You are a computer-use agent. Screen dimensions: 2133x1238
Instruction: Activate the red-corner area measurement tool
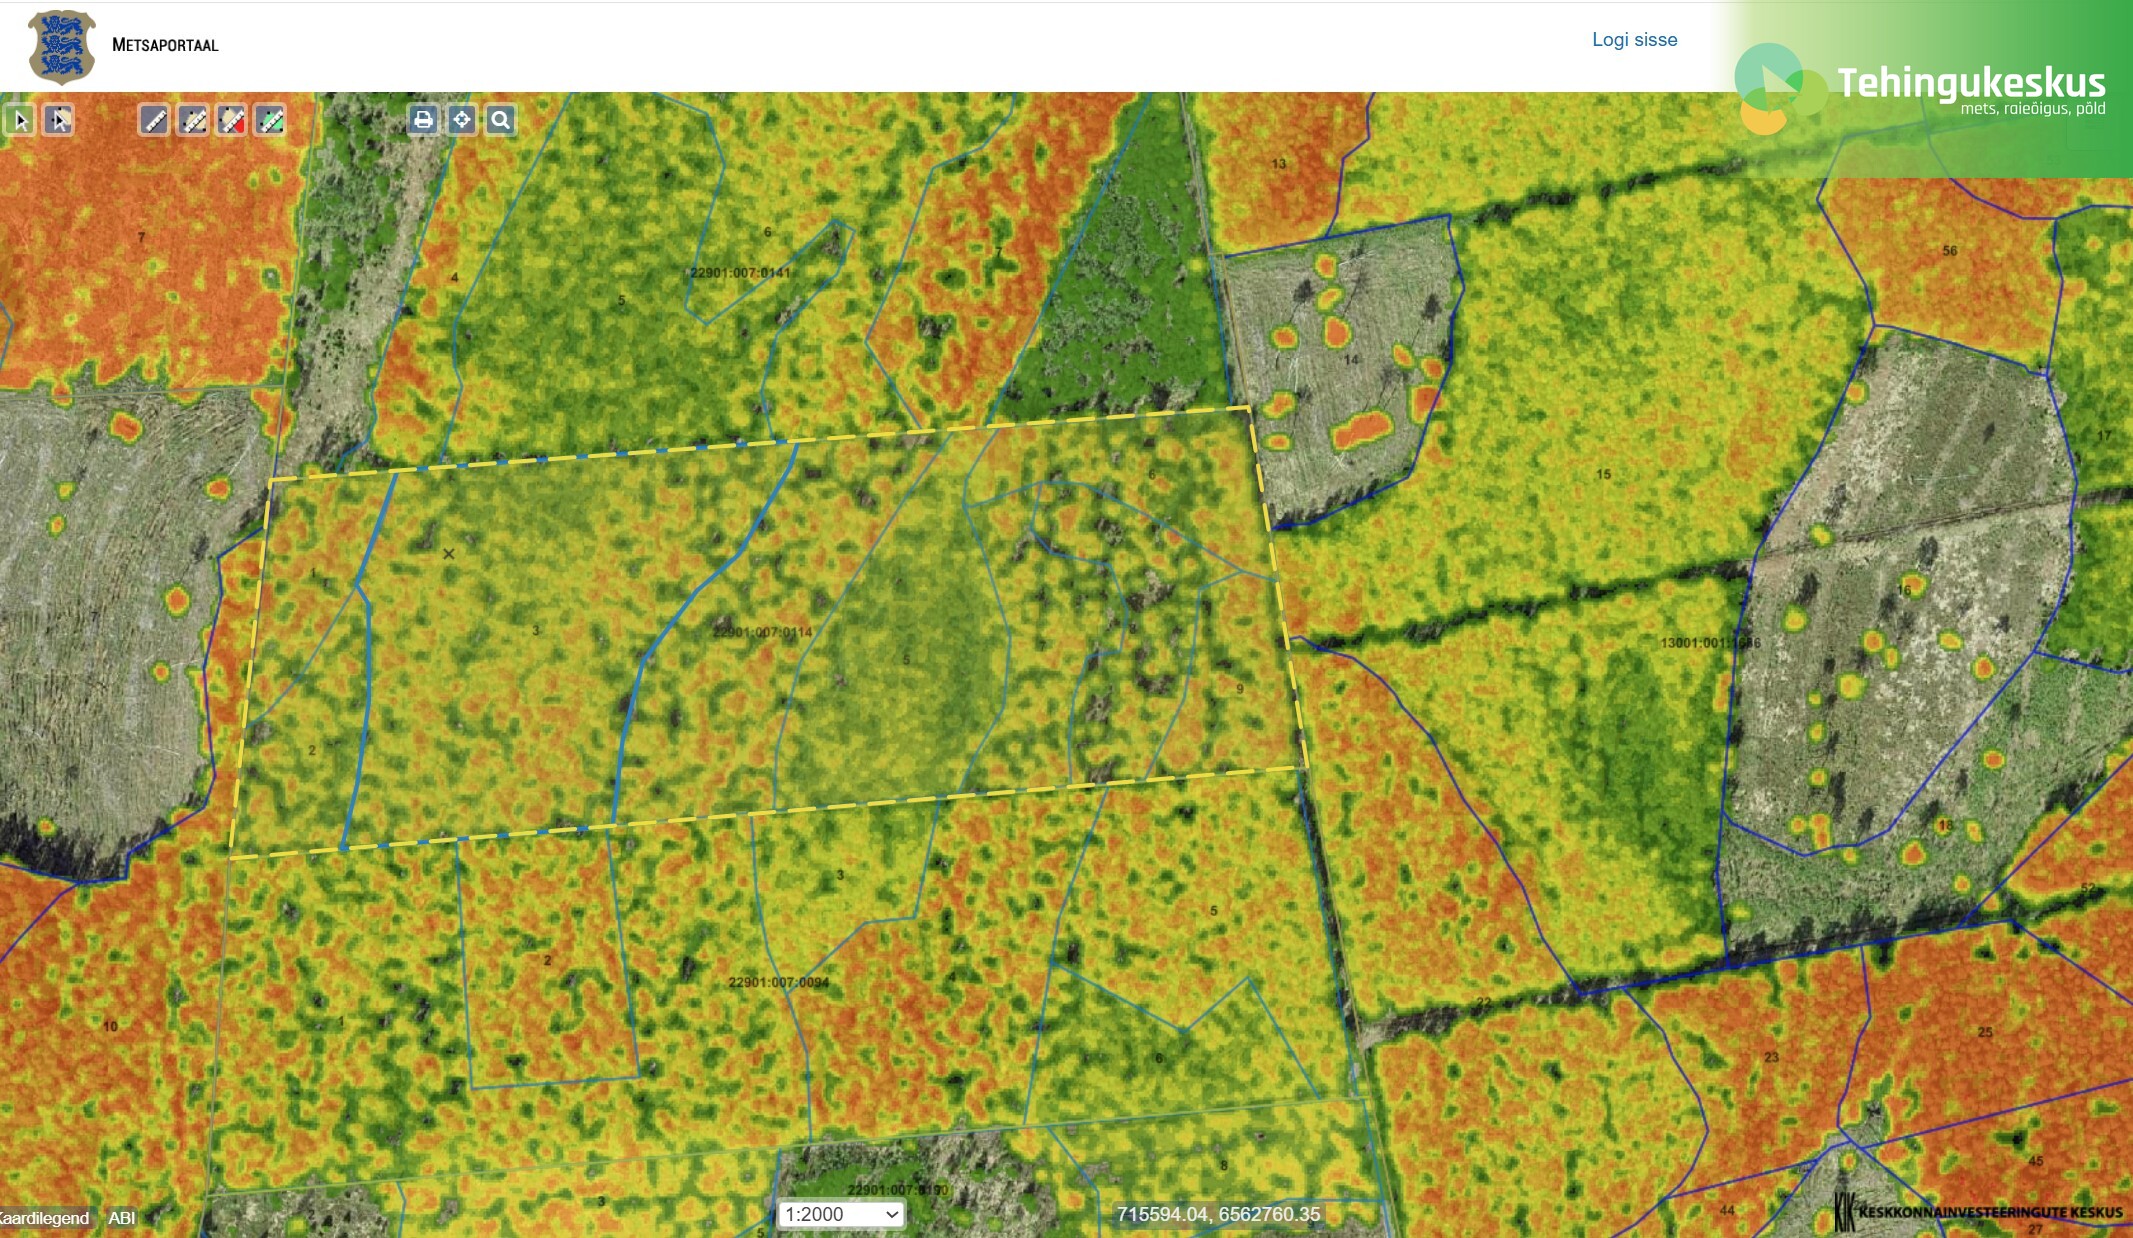point(232,121)
